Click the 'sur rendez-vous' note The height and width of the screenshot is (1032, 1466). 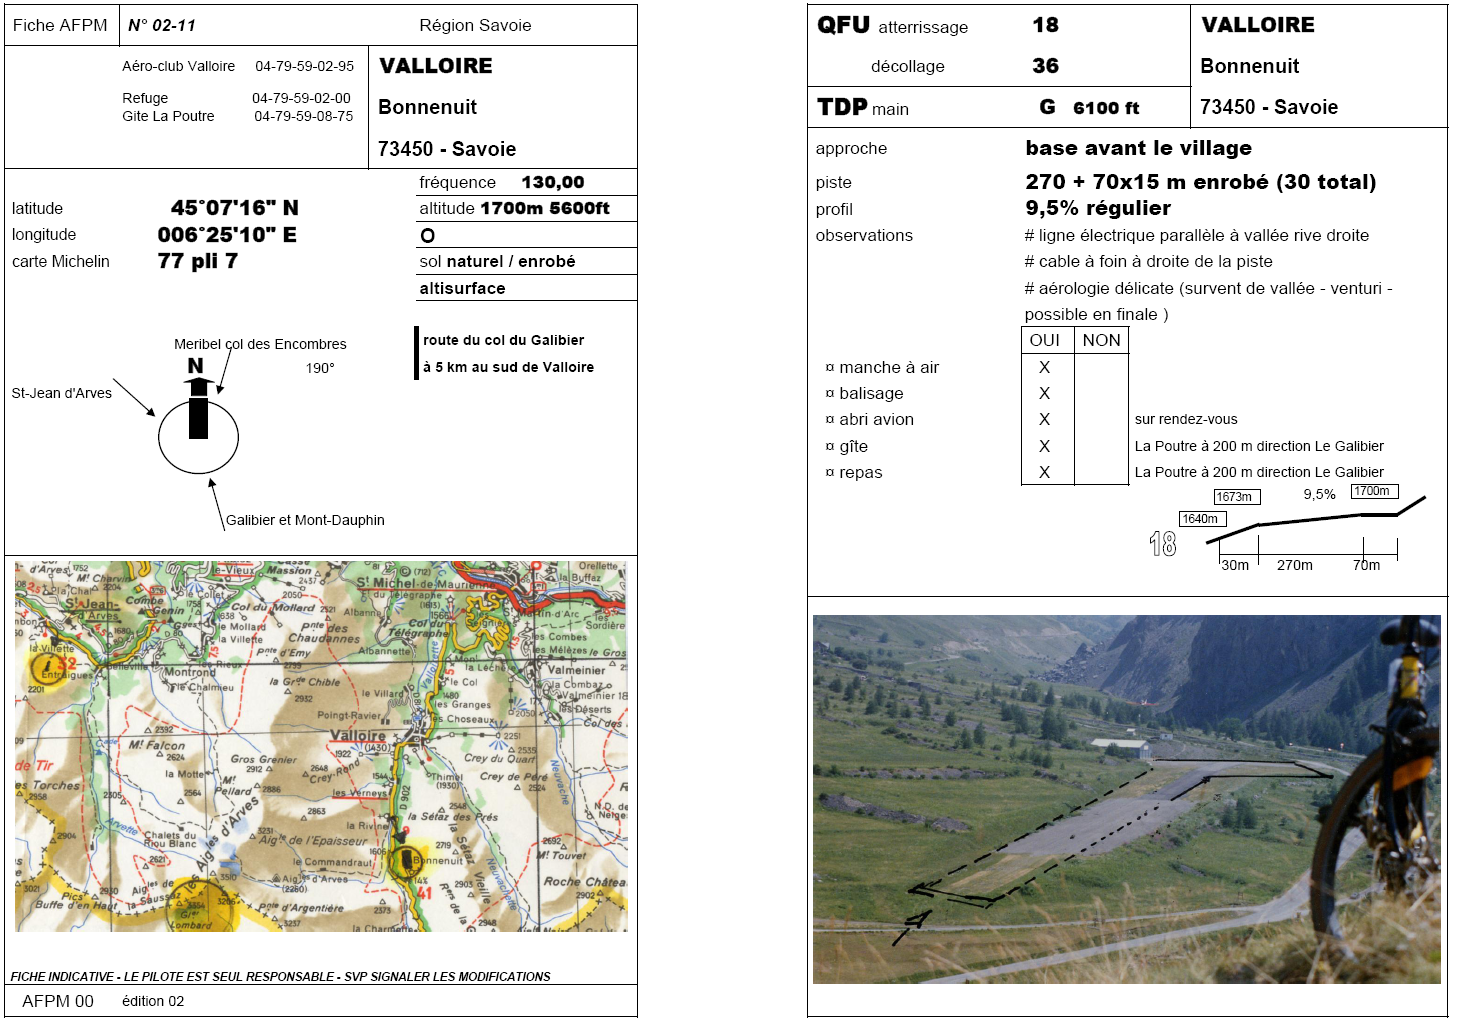click(x=1186, y=419)
